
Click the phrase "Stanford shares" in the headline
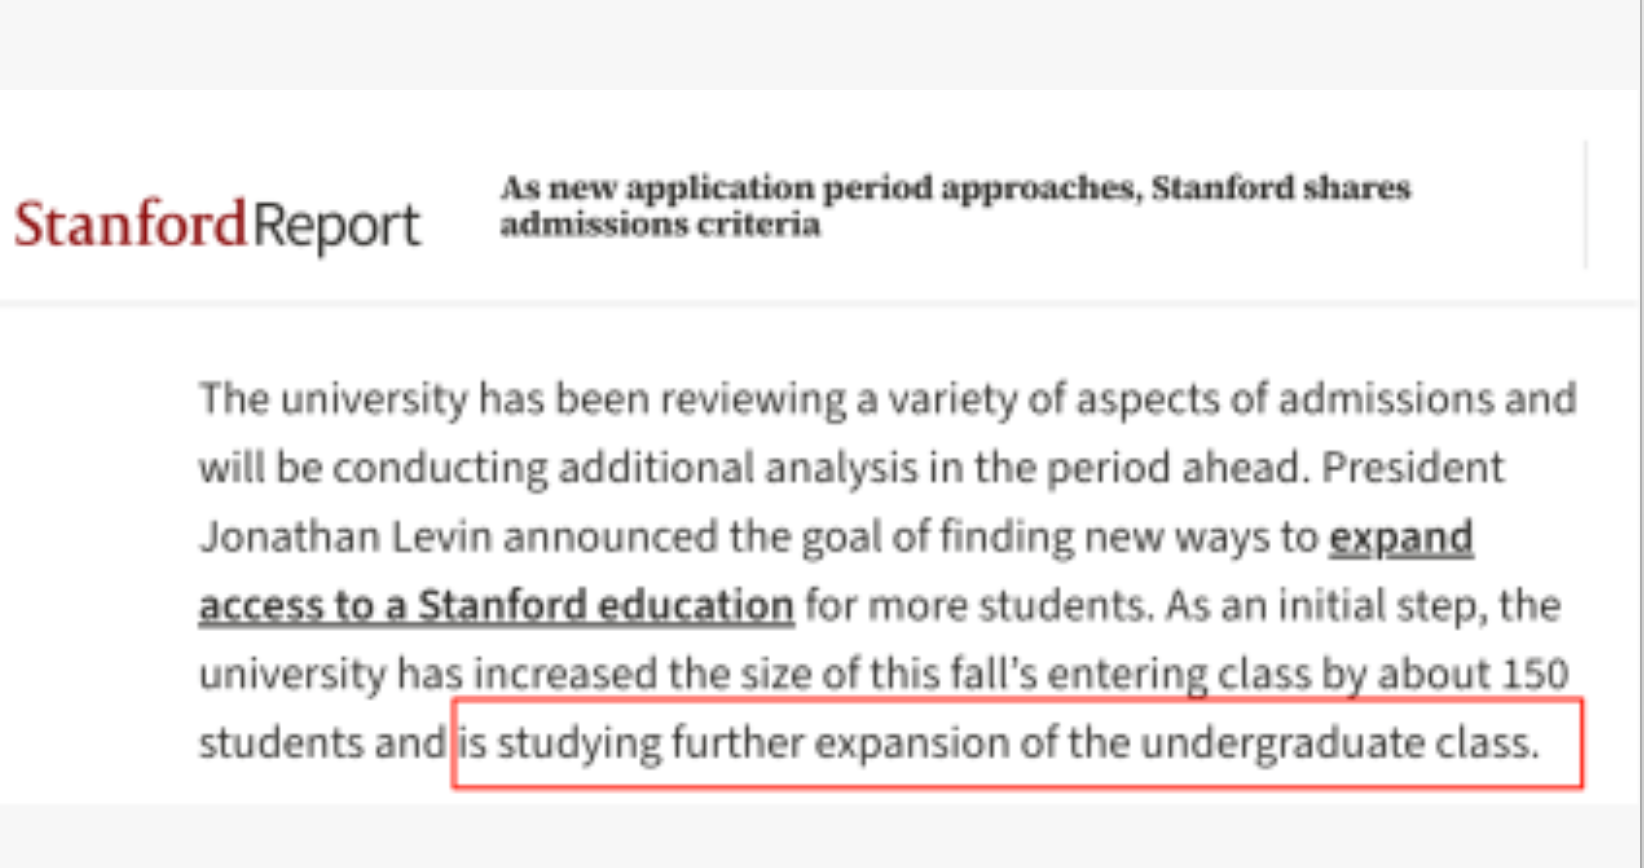click(x=1280, y=188)
